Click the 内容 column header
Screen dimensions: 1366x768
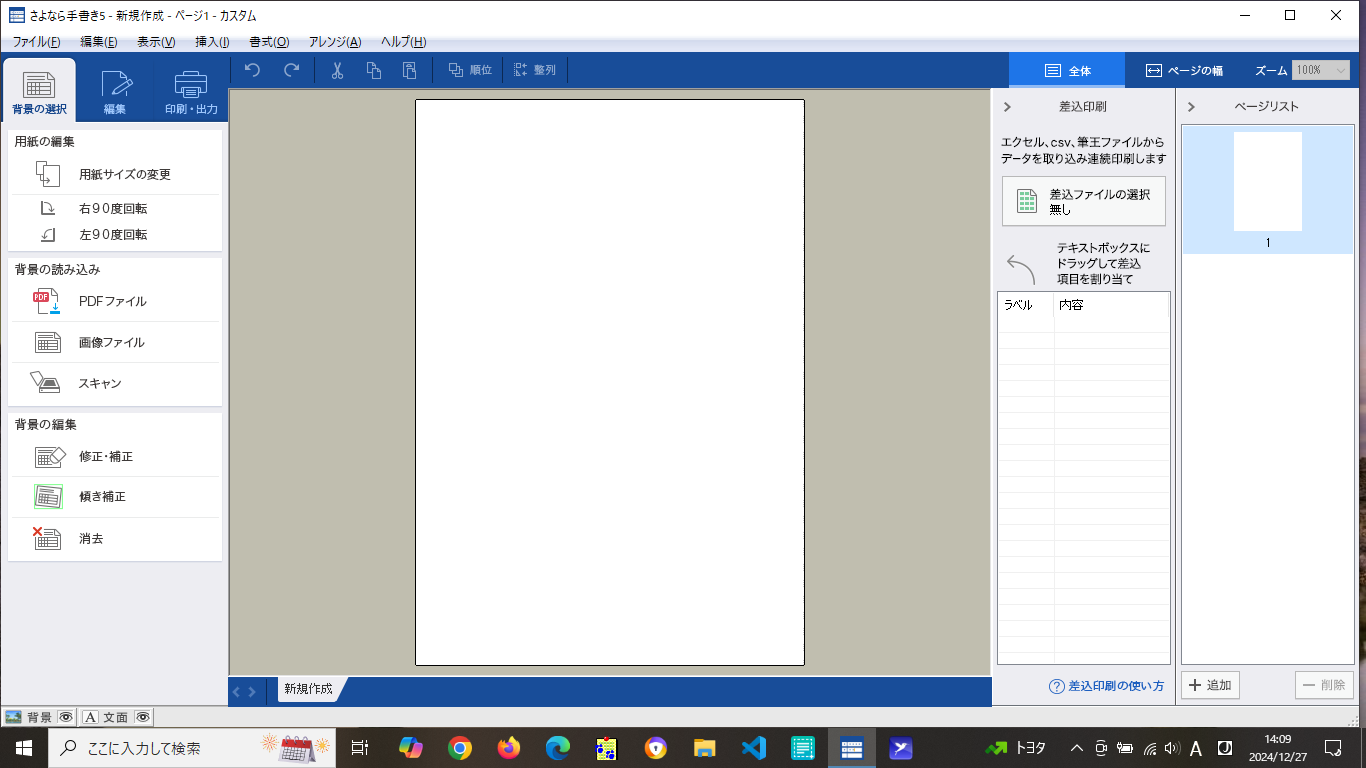tap(1111, 305)
